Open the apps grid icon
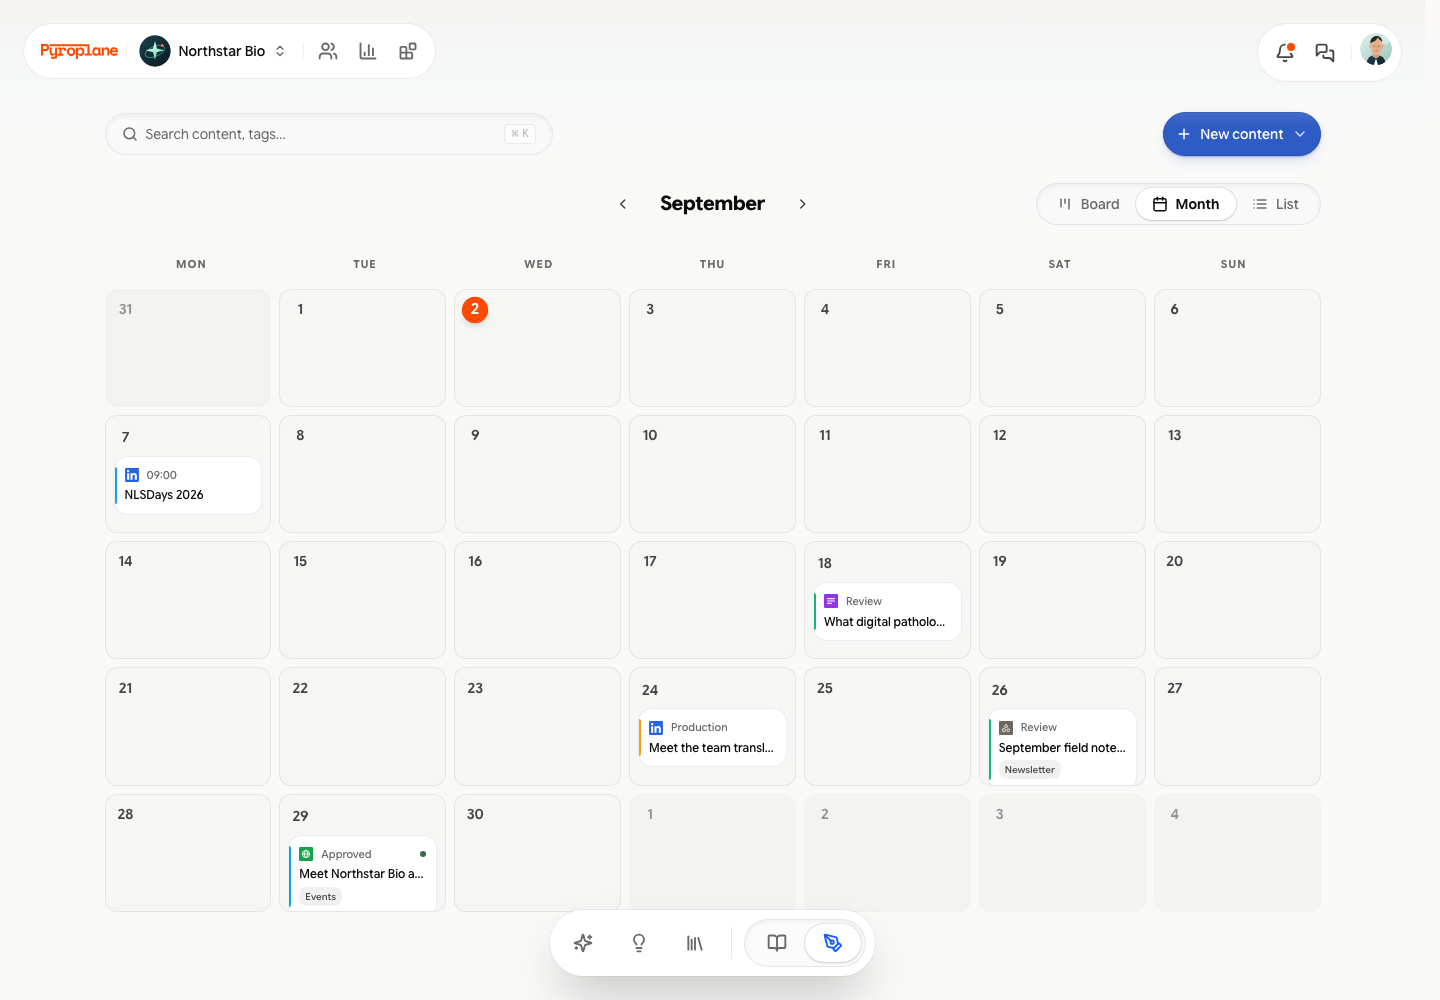 408,51
